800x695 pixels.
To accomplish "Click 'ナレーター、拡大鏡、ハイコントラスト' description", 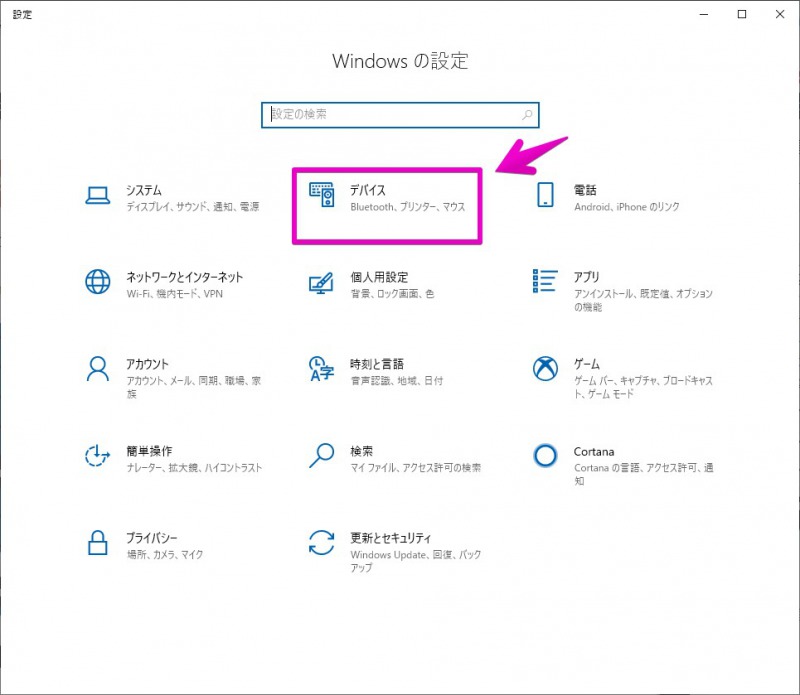I will [194, 467].
